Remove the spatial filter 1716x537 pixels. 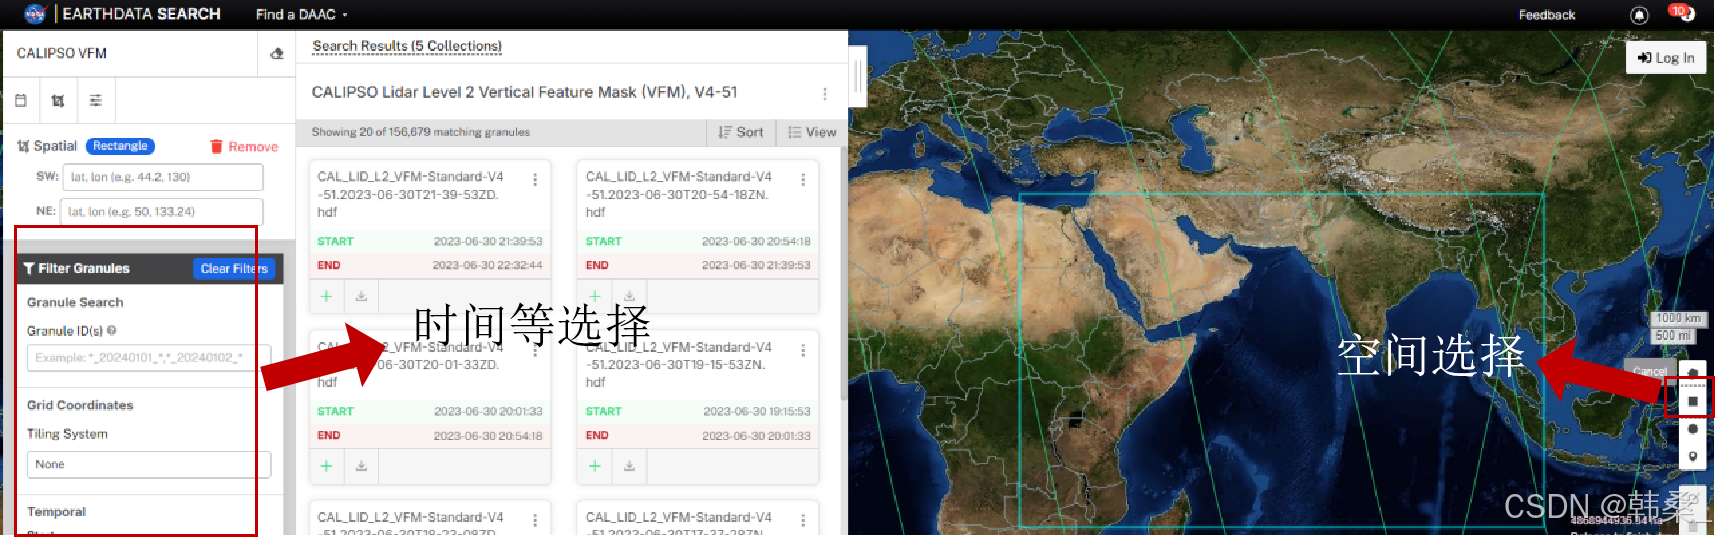(x=244, y=147)
